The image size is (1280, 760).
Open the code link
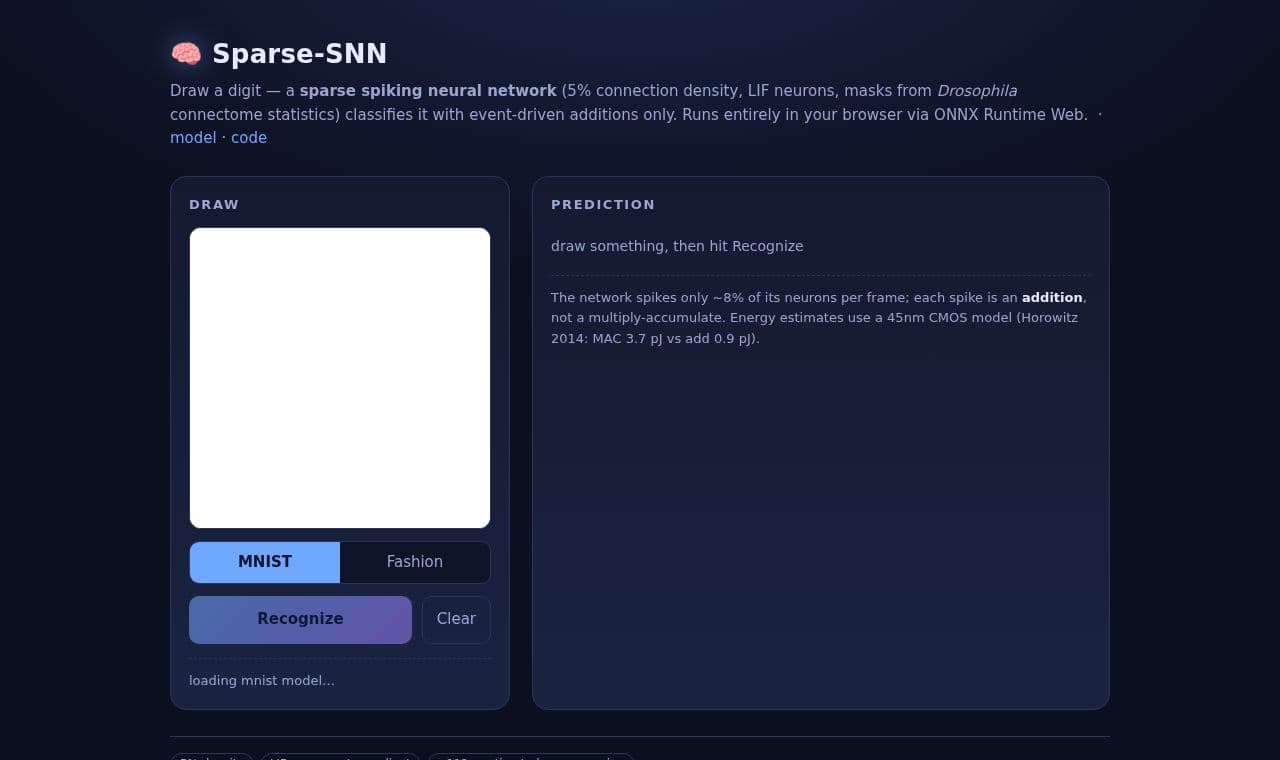[x=249, y=138]
